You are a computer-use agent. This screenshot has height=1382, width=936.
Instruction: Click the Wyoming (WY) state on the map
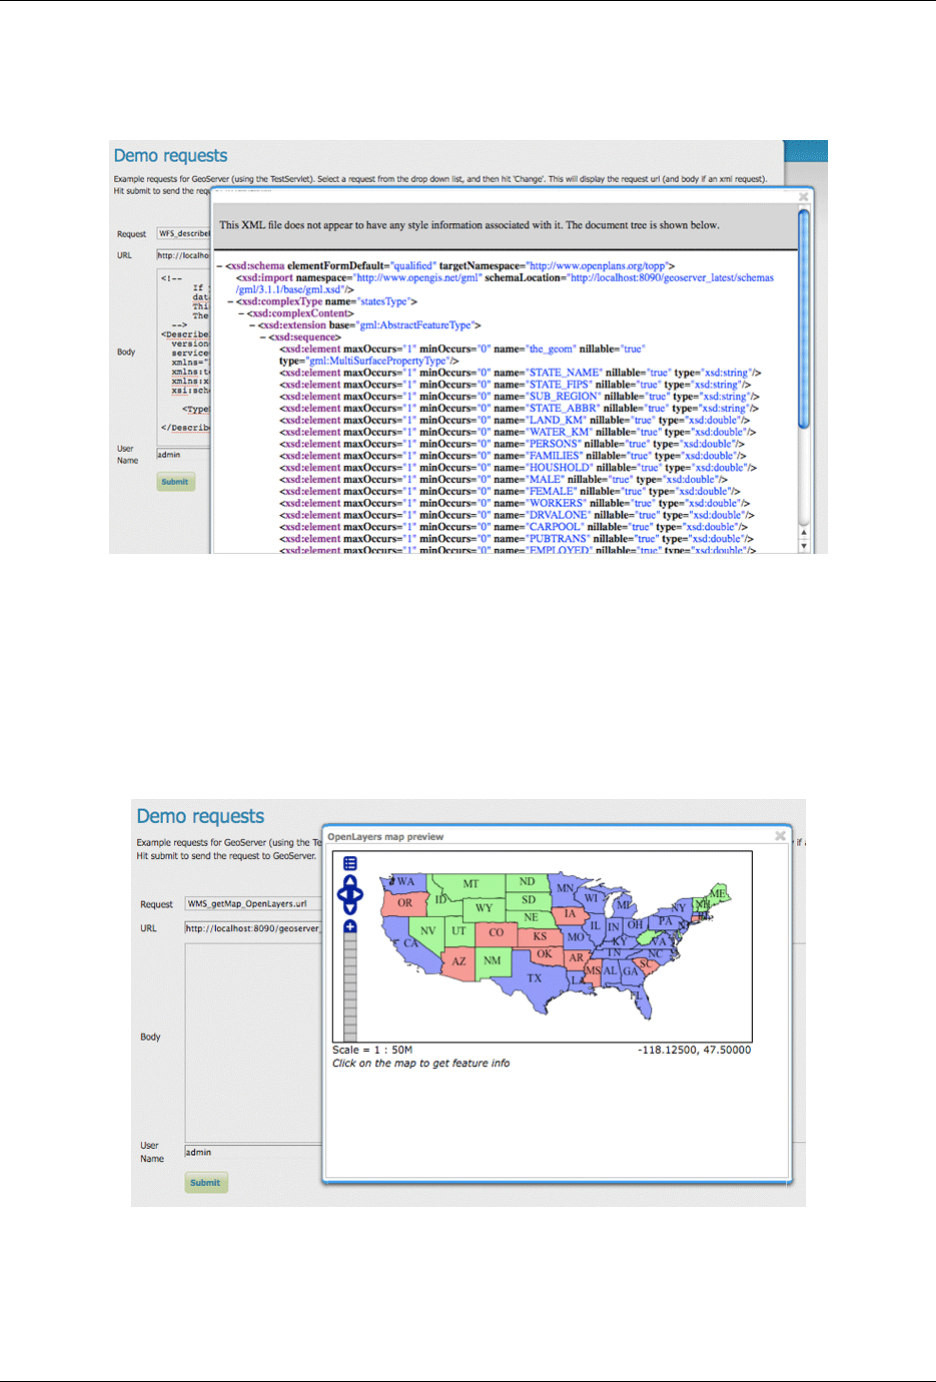(x=484, y=908)
